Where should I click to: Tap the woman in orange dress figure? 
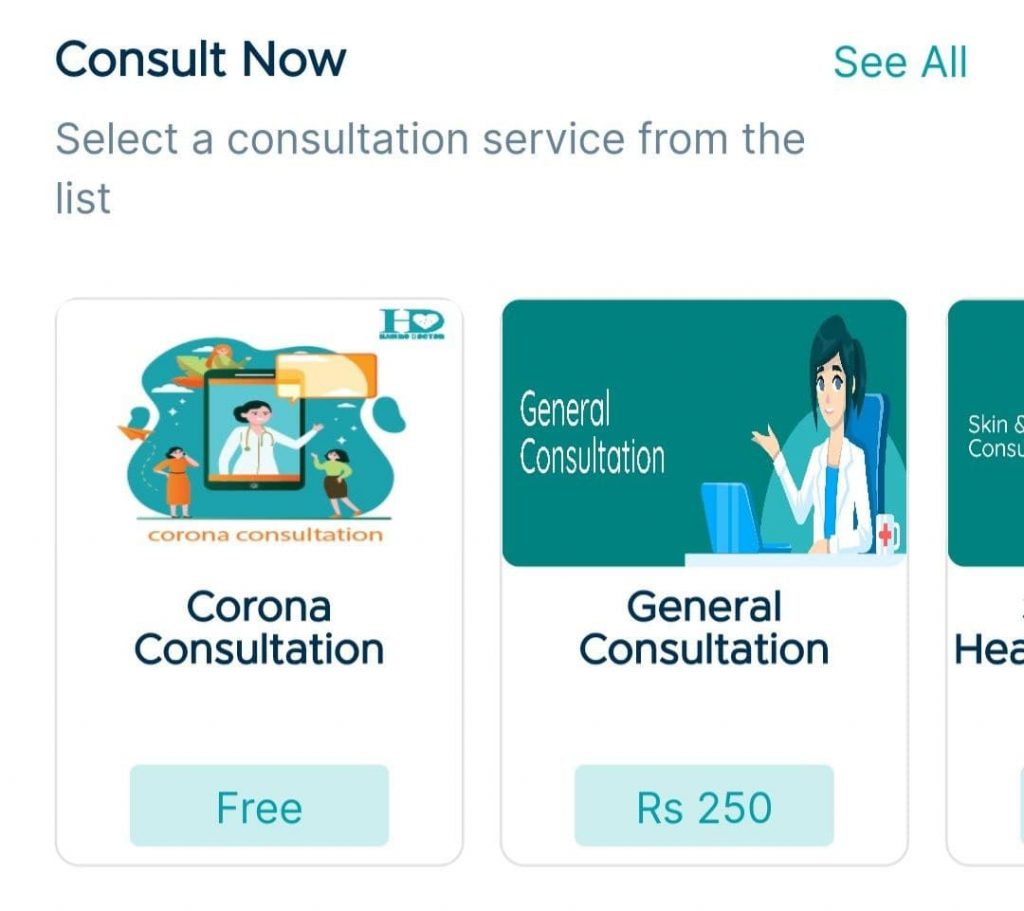coord(177,478)
